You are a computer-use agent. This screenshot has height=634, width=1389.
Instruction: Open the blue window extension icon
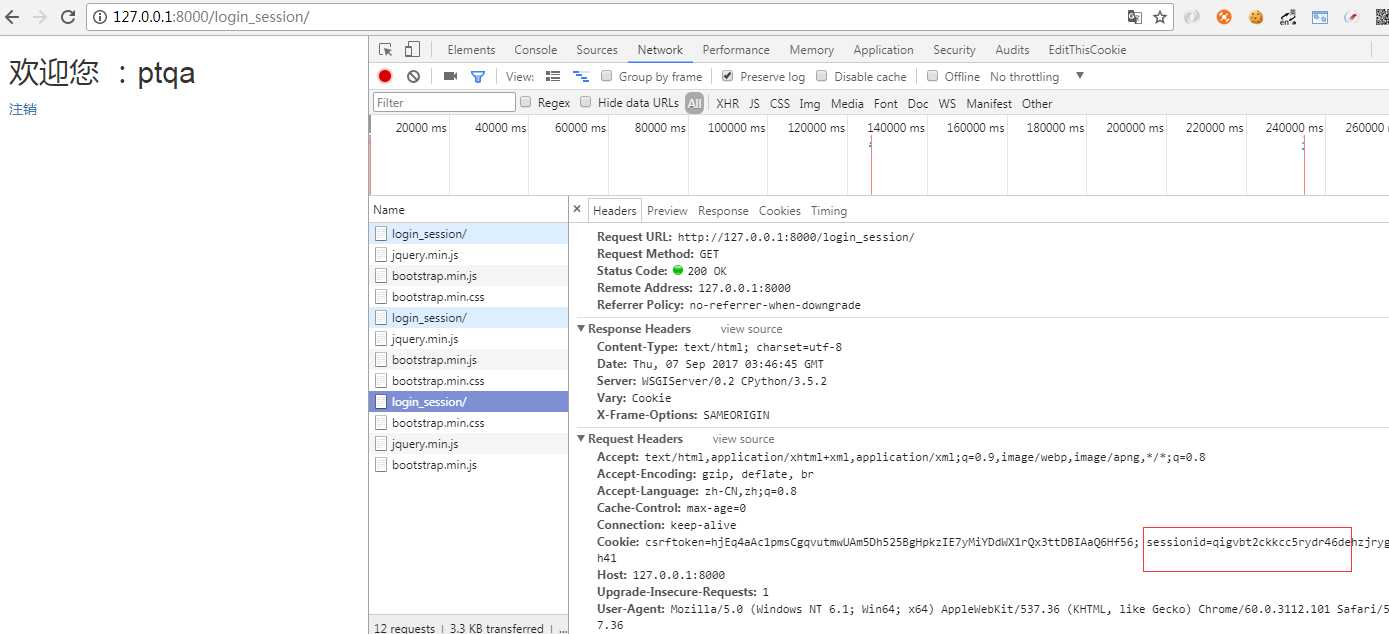click(x=1320, y=17)
